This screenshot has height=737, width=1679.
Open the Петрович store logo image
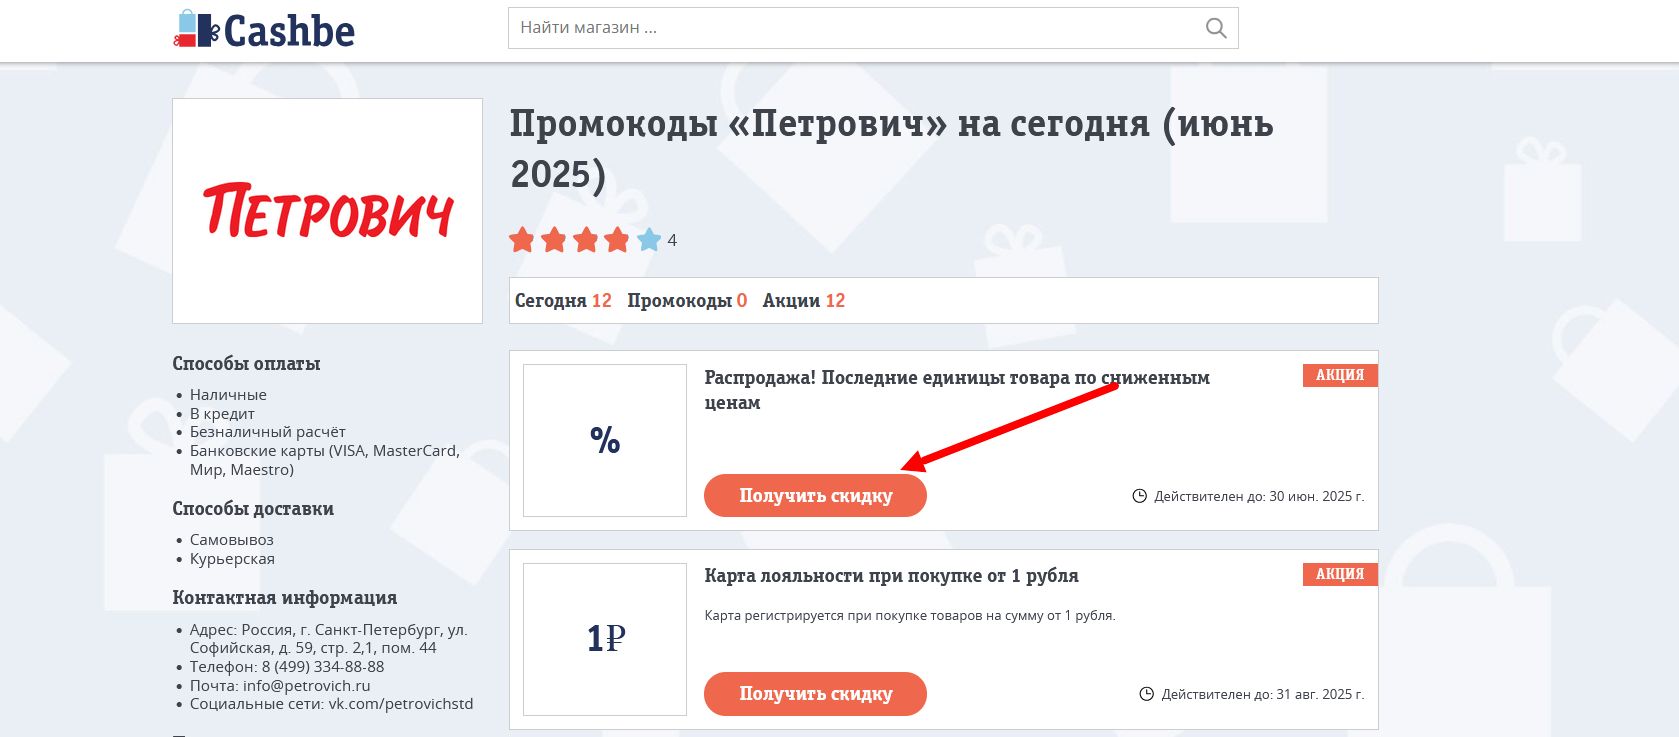(x=327, y=211)
